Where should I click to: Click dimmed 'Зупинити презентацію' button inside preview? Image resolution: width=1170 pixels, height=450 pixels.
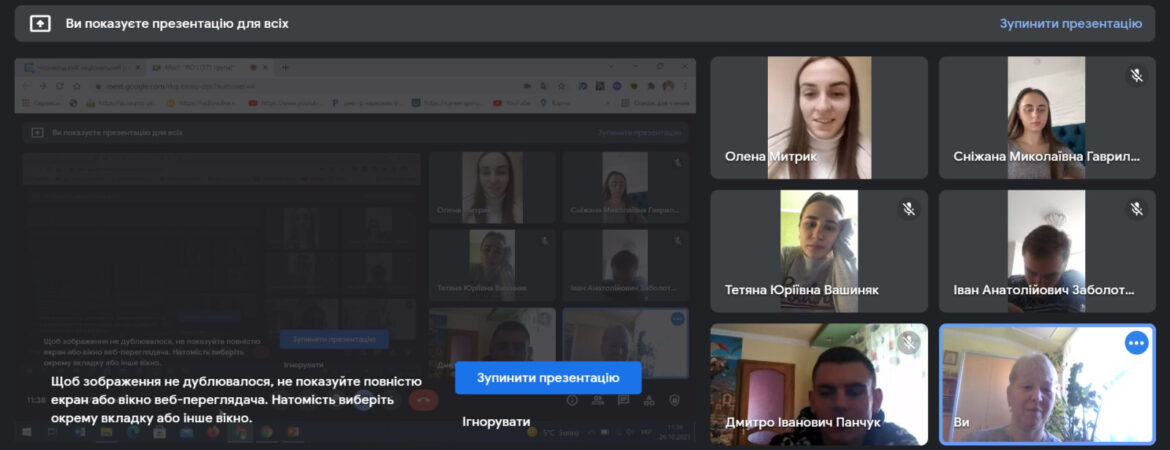(x=334, y=340)
